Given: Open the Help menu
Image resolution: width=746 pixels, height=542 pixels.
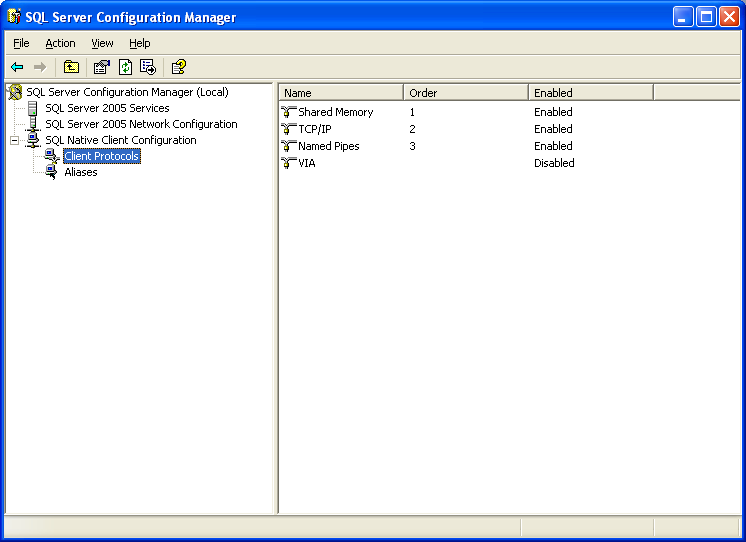Looking at the screenshot, I should pyautogui.click(x=139, y=43).
